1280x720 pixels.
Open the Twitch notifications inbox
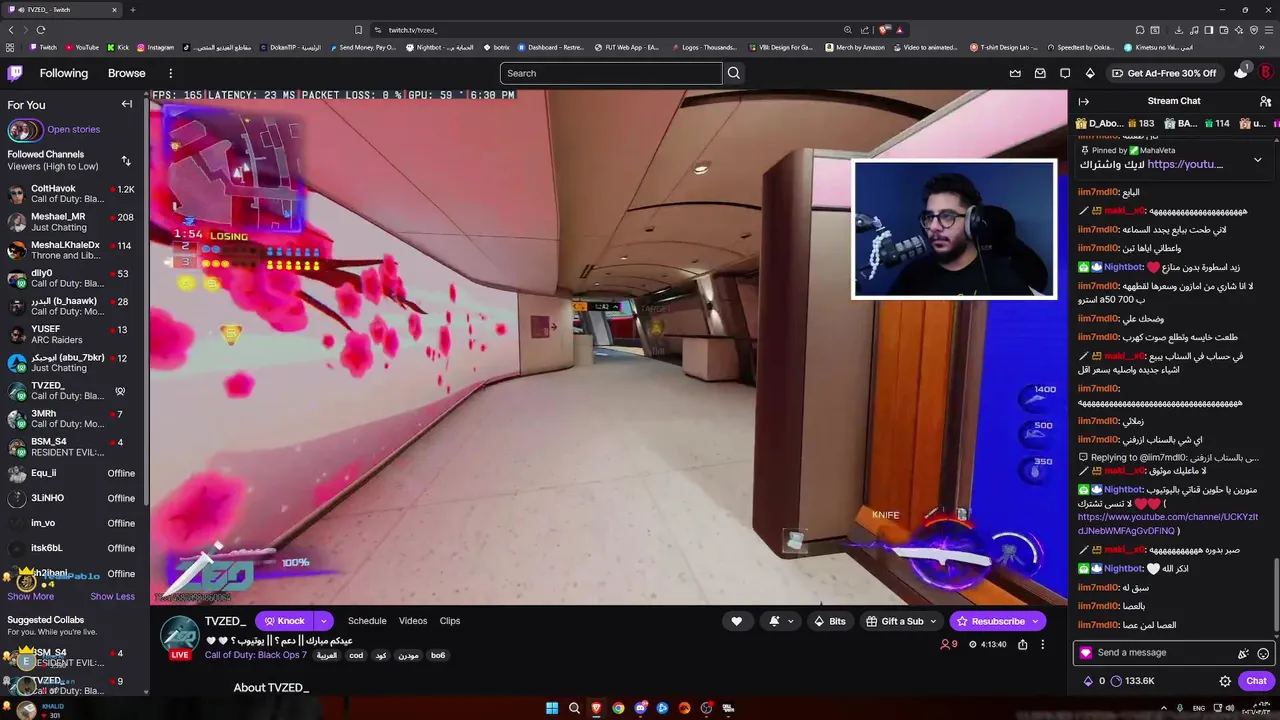[1040, 73]
